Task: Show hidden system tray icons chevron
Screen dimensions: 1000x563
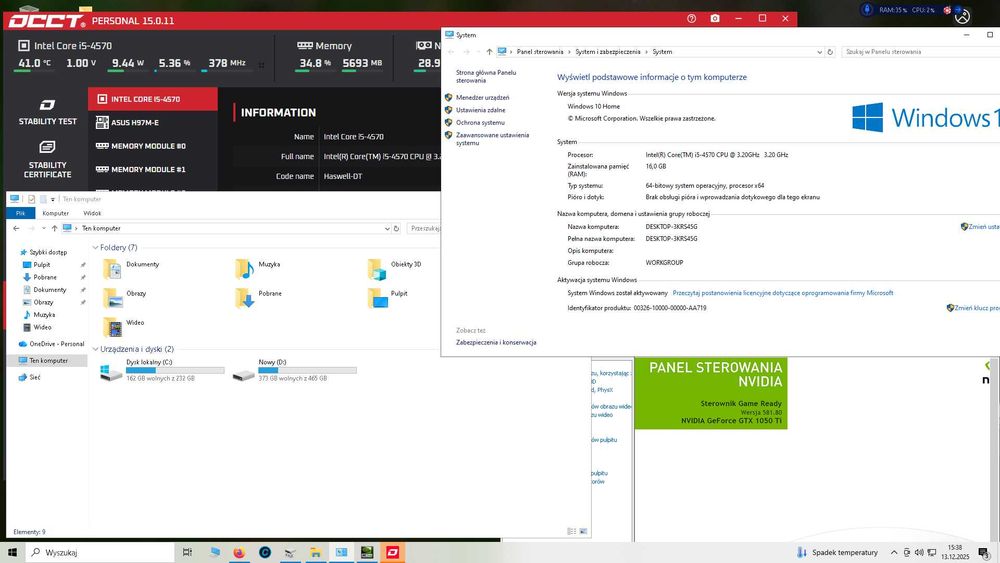Action: click(x=894, y=552)
